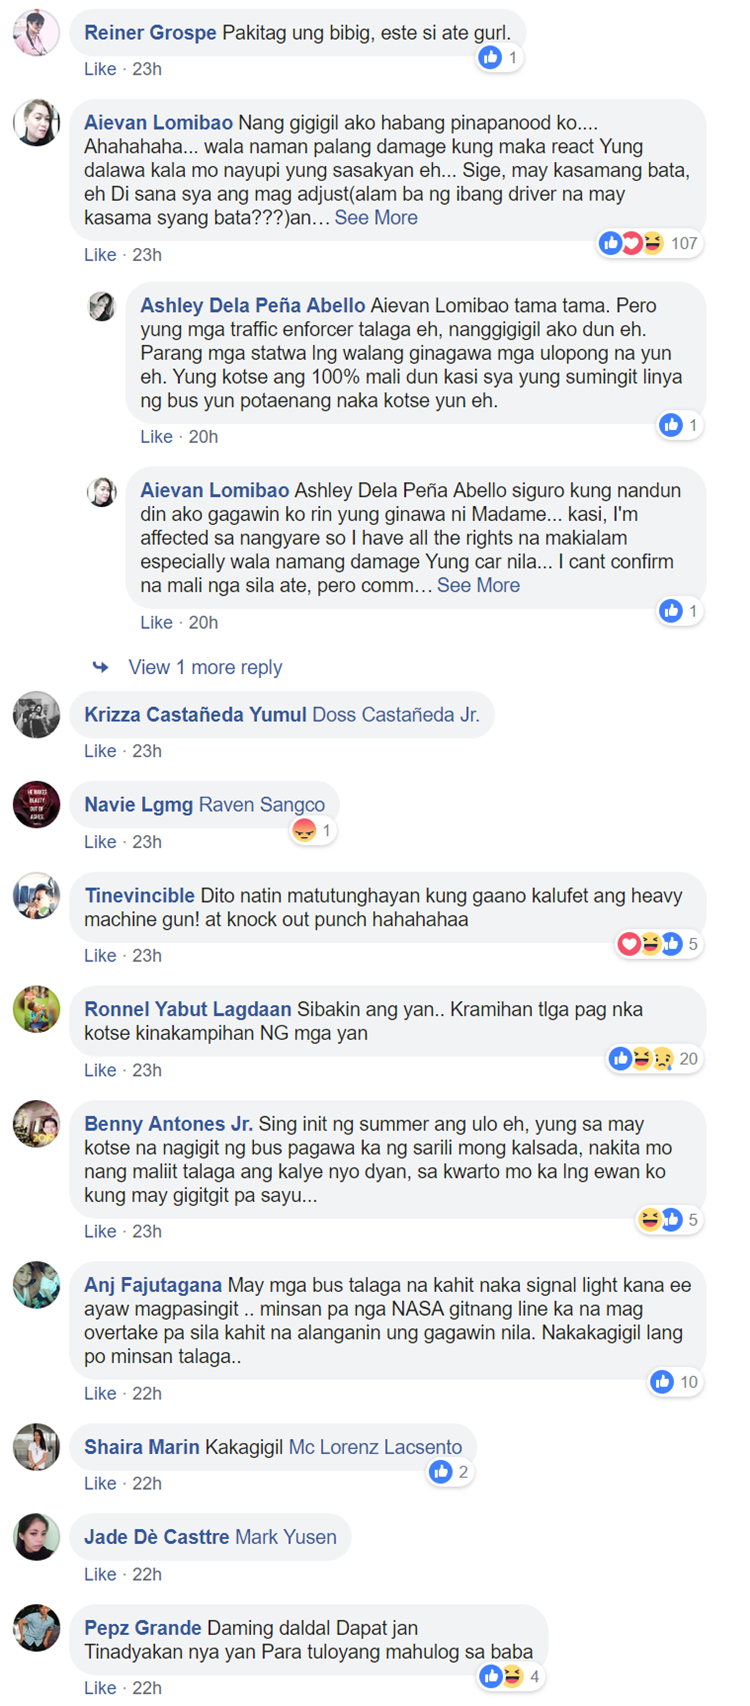Screen dimensions: 750x1706
Task: Click the 23h timestamp on Reiner Grospe's comment
Action: point(147,69)
